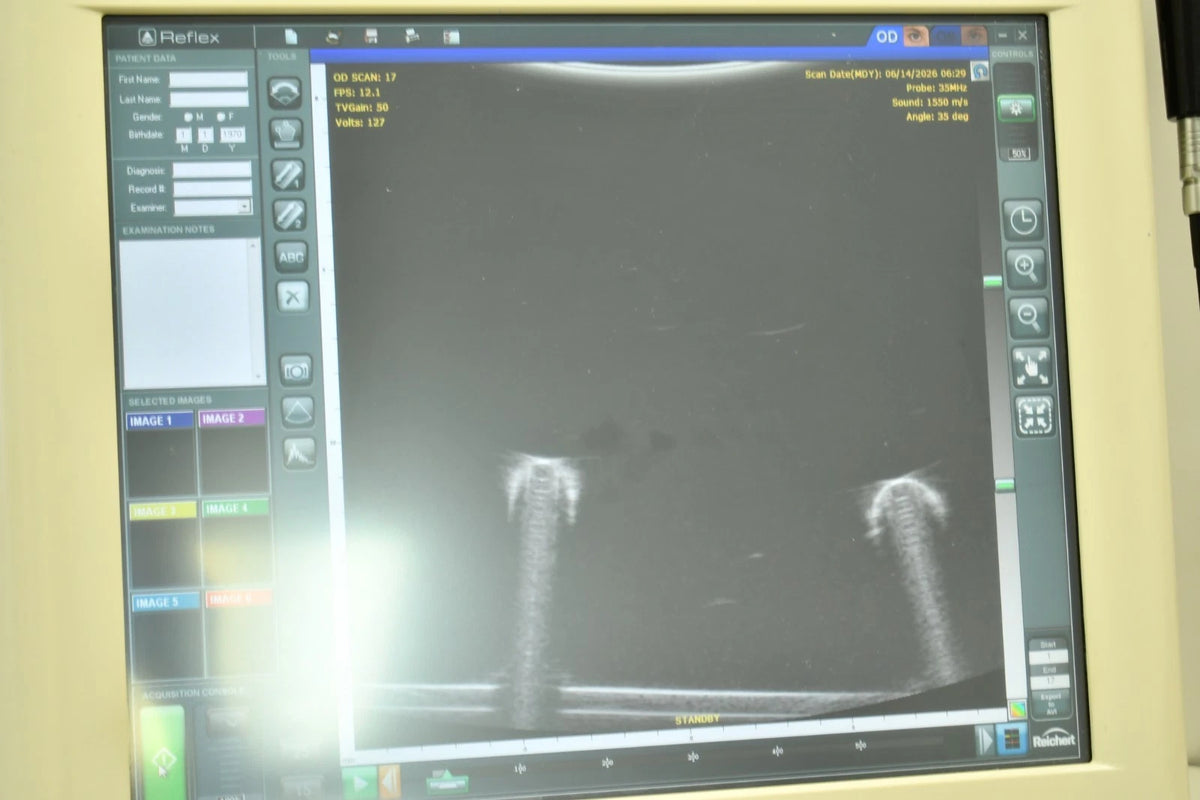Select the caliper 2 measurement tool
This screenshot has width=1200, height=800.
[x=289, y=214]
